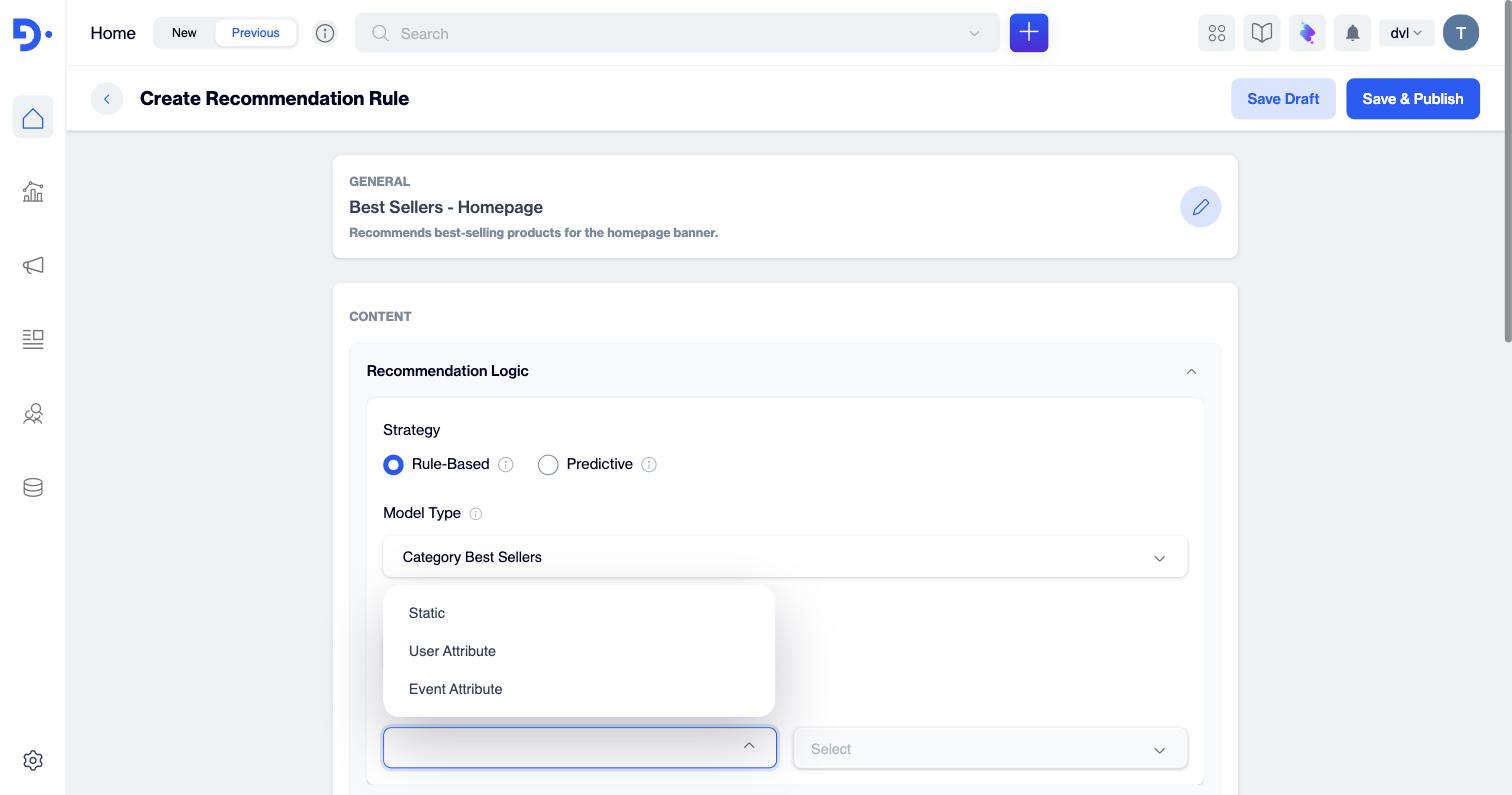Click the search magnifier icon
The image size is (1512, 795).
coord(380,33)
